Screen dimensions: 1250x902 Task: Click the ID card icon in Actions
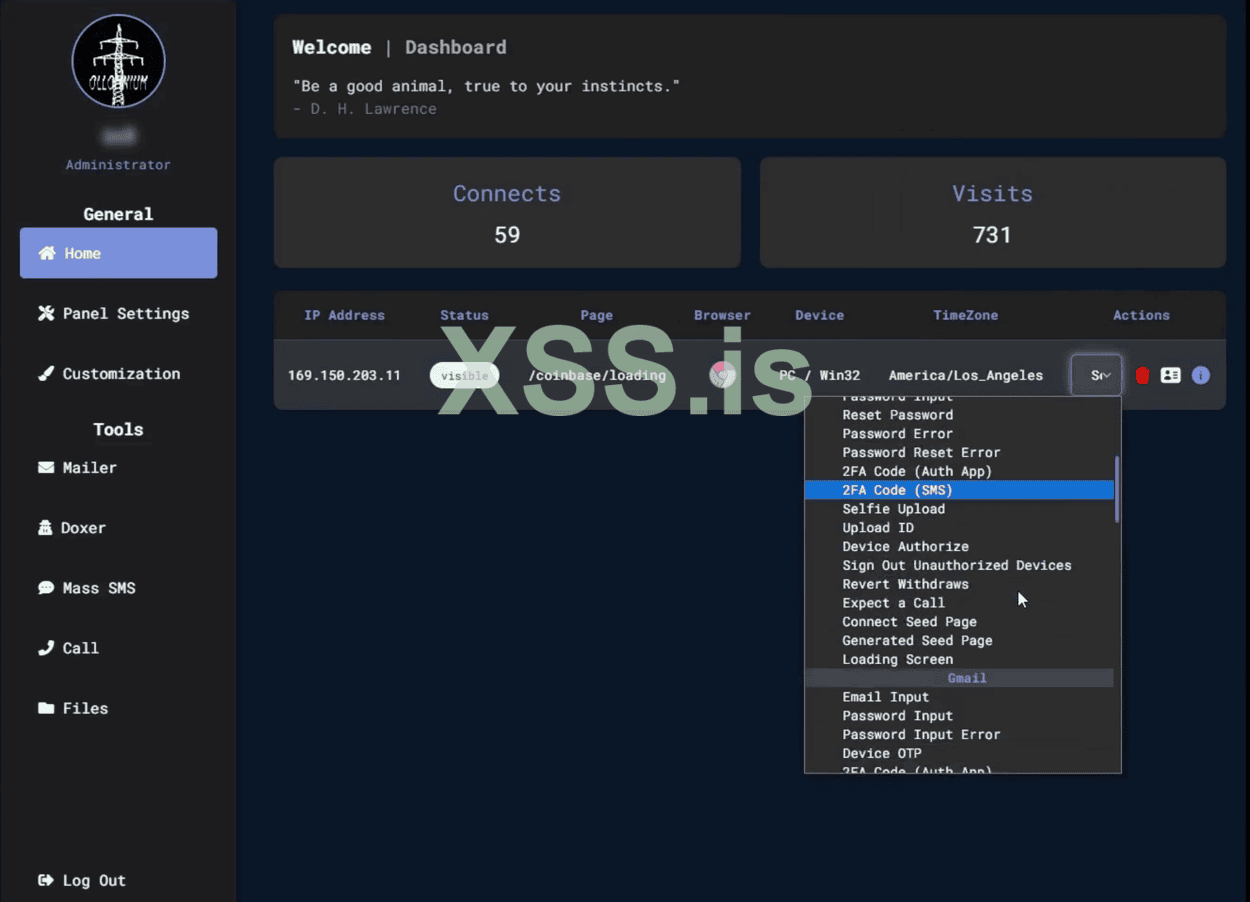point(1171,375)
